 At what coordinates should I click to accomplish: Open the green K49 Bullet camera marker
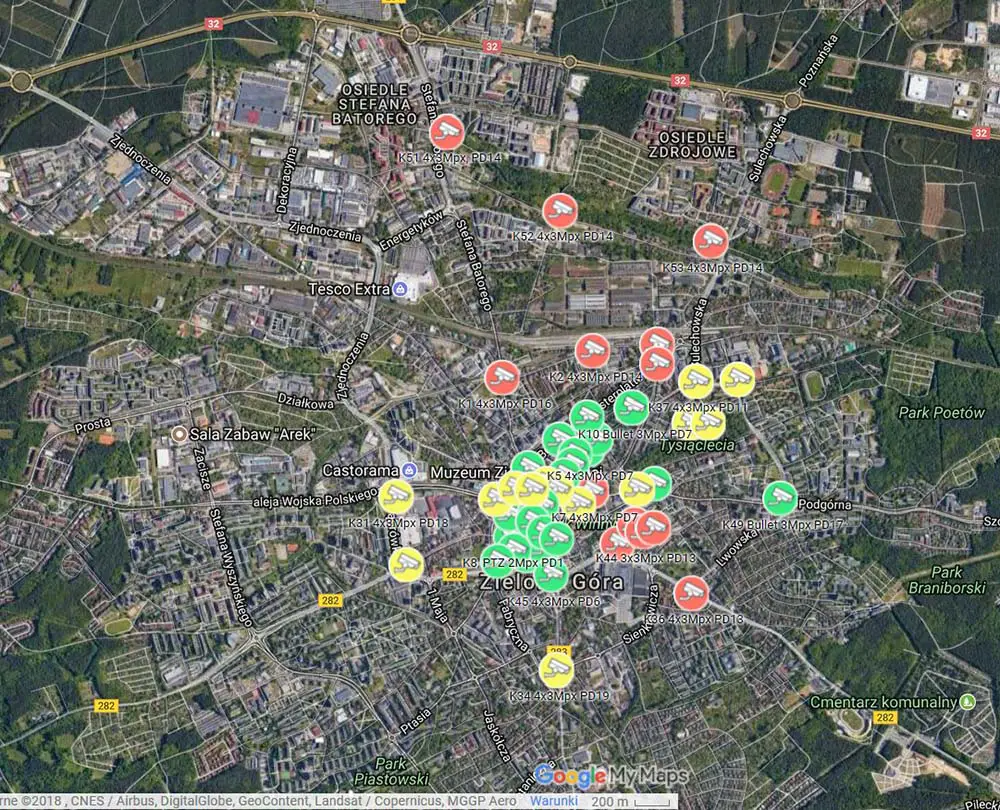779,498
